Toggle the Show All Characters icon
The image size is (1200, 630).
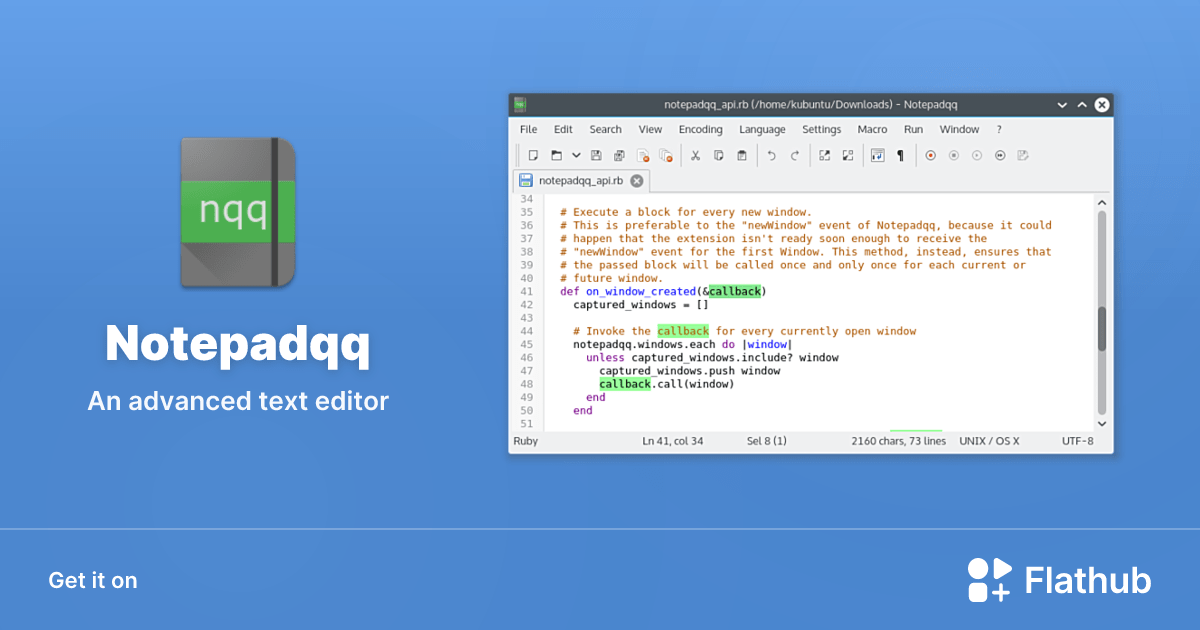pos(876,155)
